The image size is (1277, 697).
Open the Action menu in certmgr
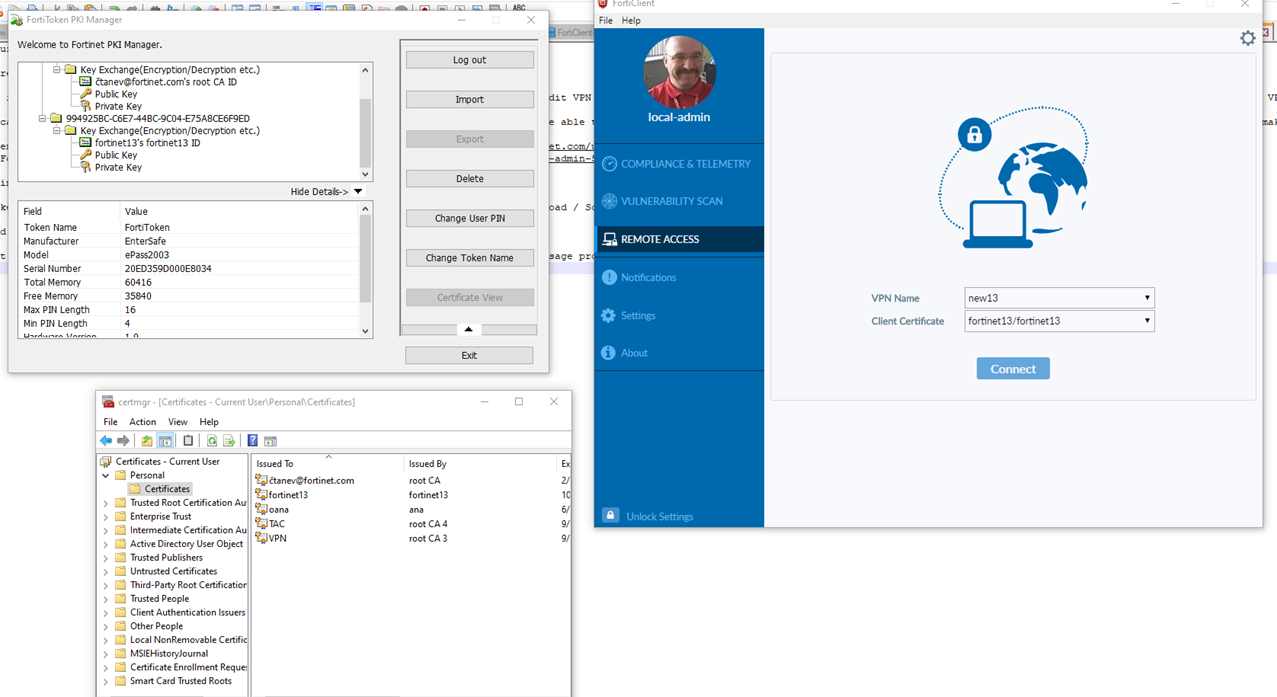142,422
